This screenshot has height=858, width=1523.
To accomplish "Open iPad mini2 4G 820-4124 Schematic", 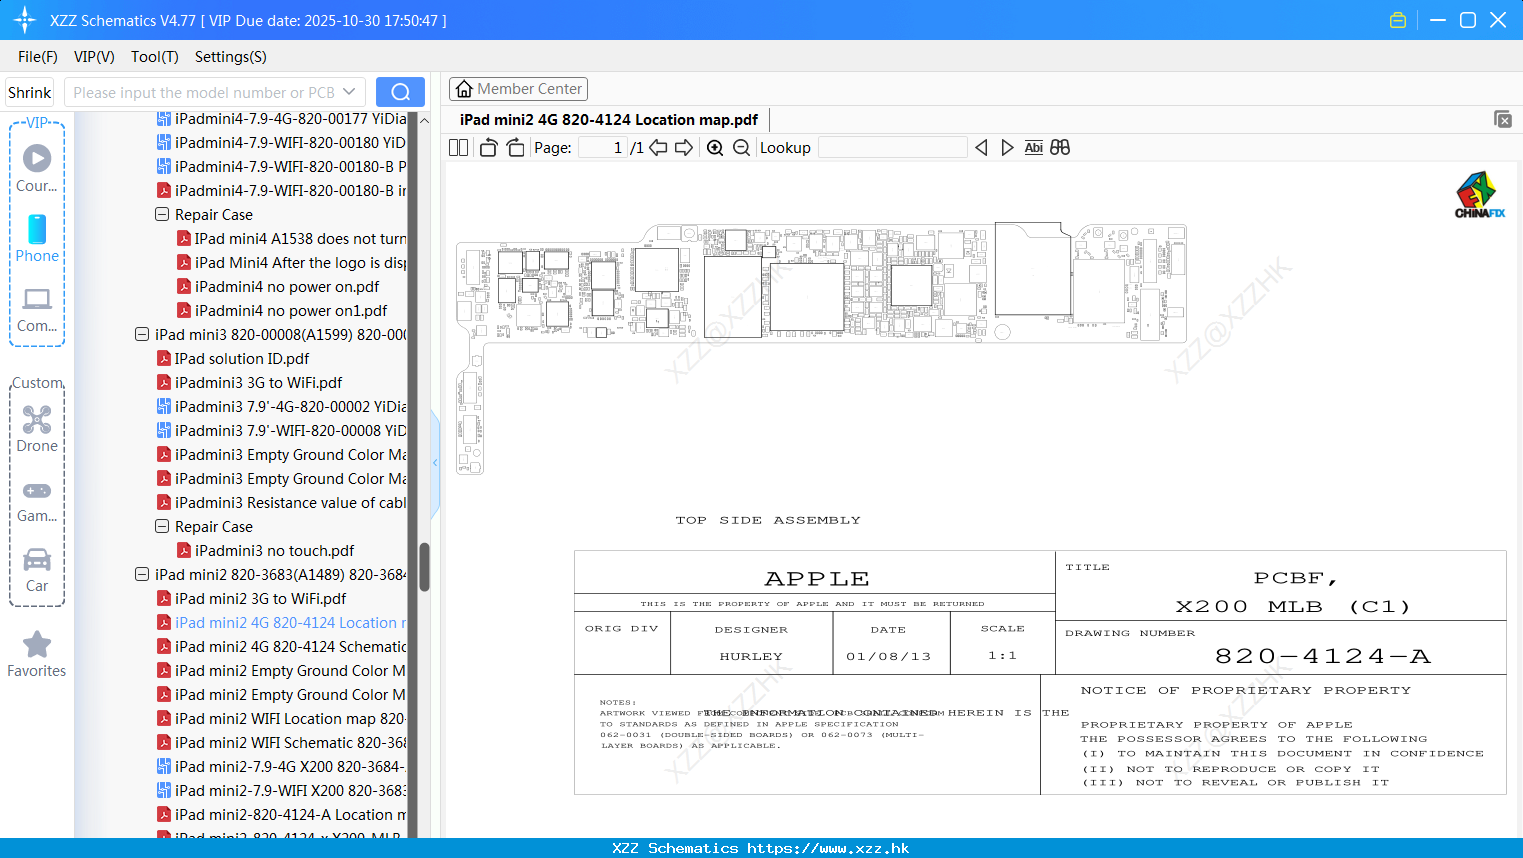I will (281, 646).
